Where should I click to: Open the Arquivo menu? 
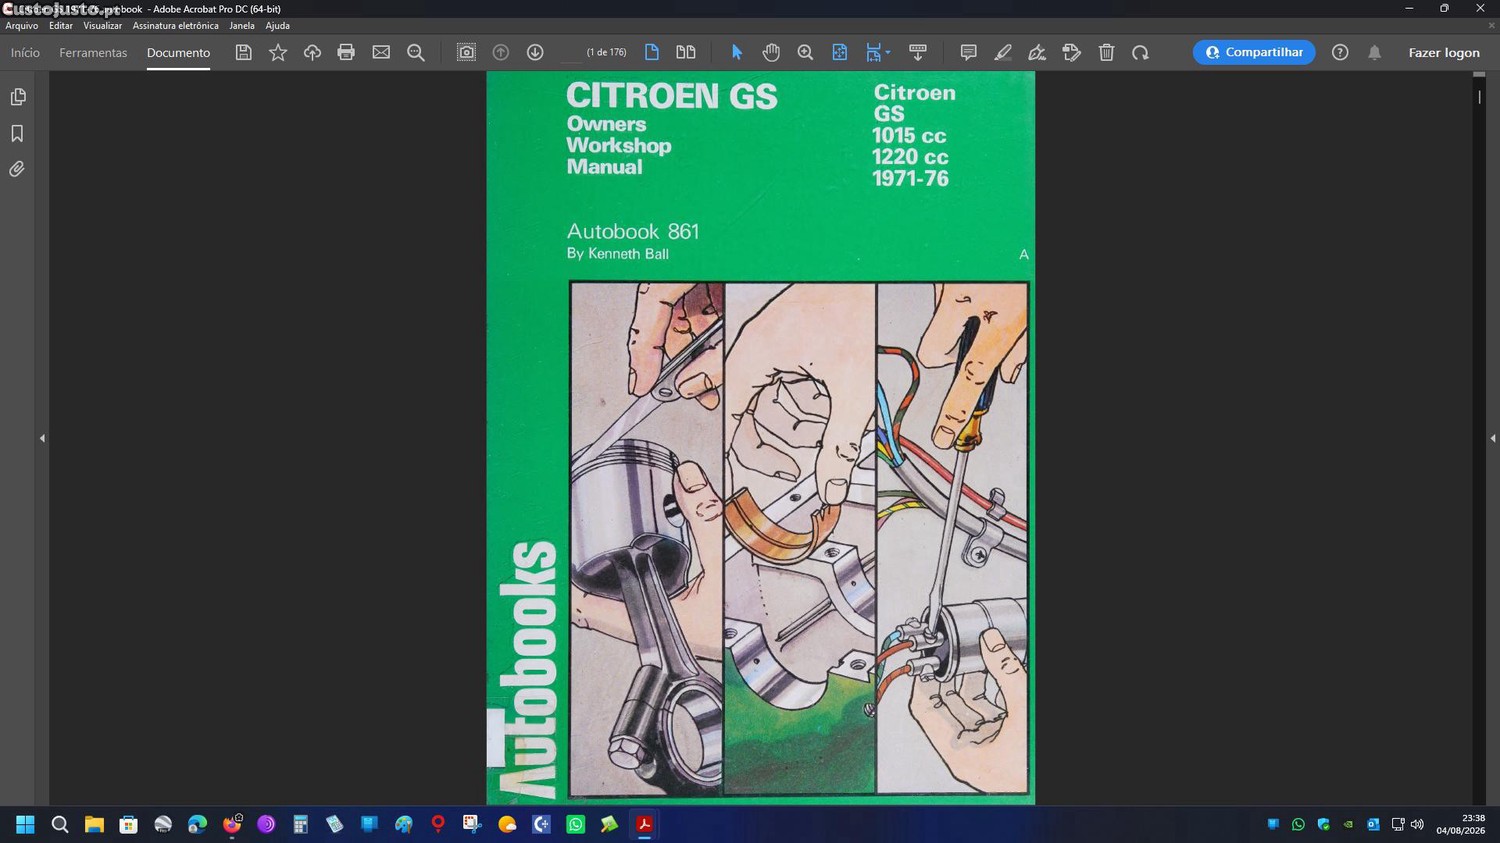[x=22, y=26]
